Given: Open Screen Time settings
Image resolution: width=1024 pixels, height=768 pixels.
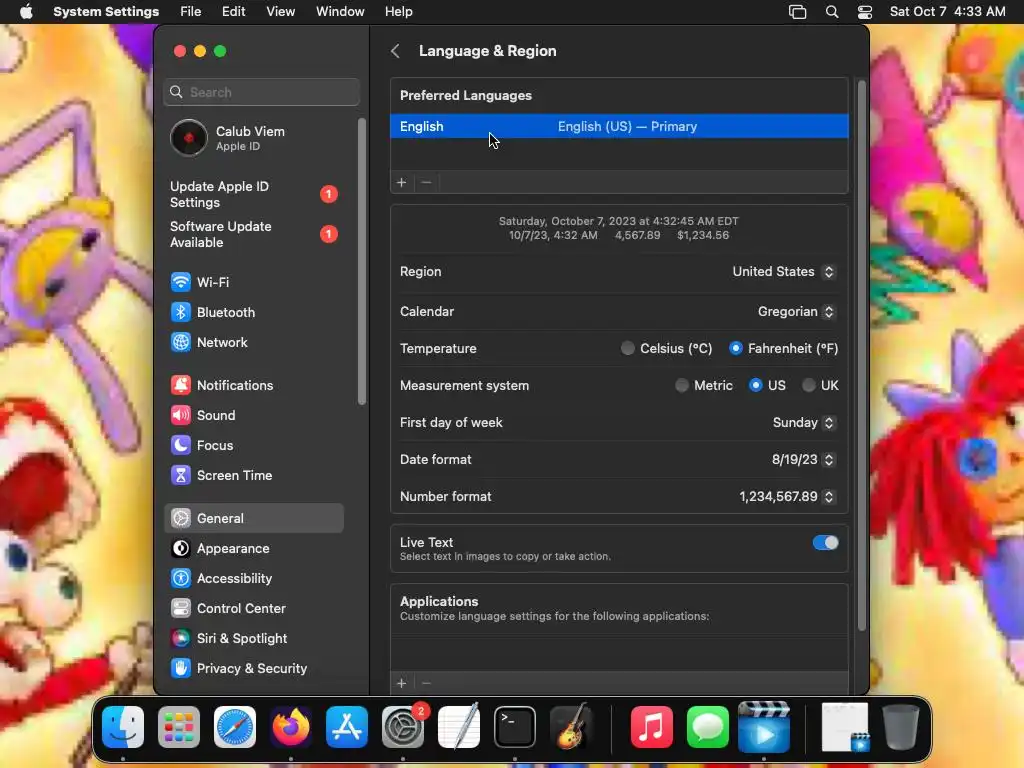Looking at the screenshot, I should coord(253,475).
